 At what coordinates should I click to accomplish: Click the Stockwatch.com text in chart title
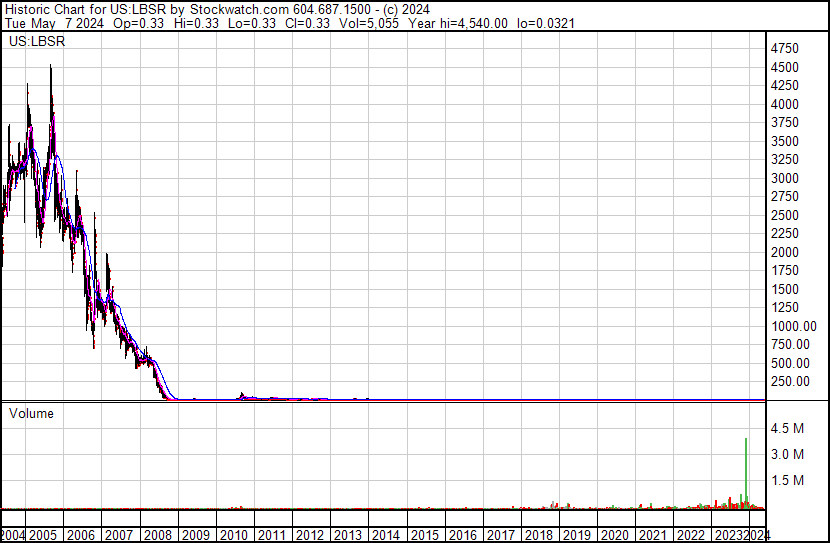click(x=240, y=10)
